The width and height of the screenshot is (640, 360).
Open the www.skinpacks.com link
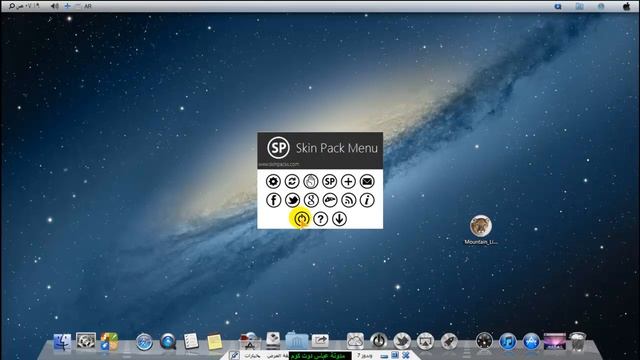[x=279, y=164]
